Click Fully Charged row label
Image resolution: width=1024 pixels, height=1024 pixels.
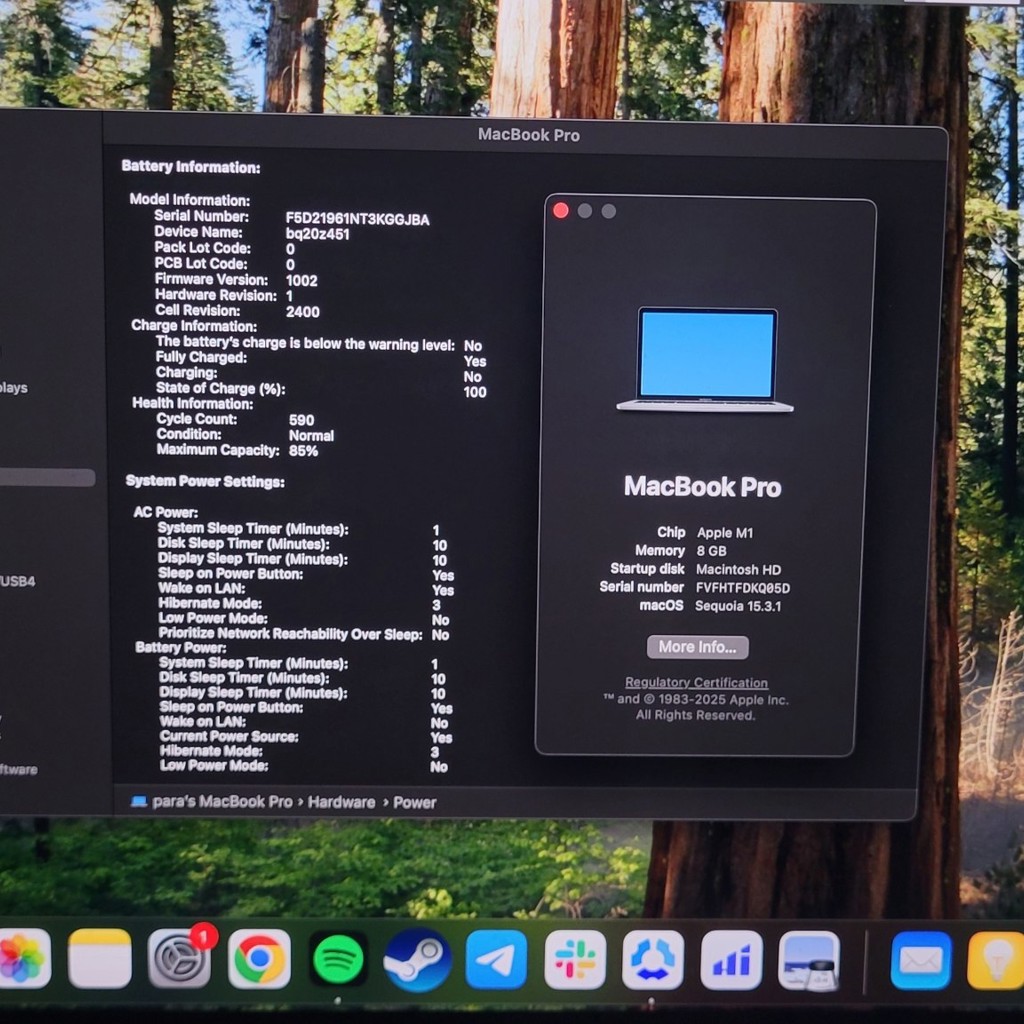pos(201,357)
